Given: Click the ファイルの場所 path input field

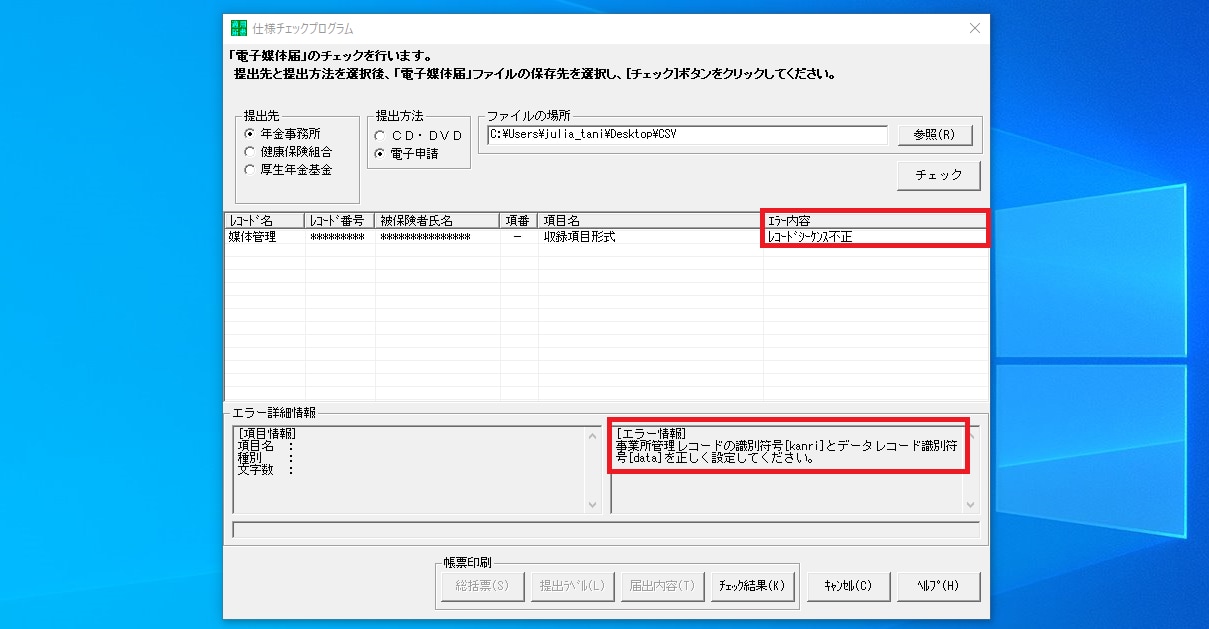Looking at the screenshot, I should point(686,135).
